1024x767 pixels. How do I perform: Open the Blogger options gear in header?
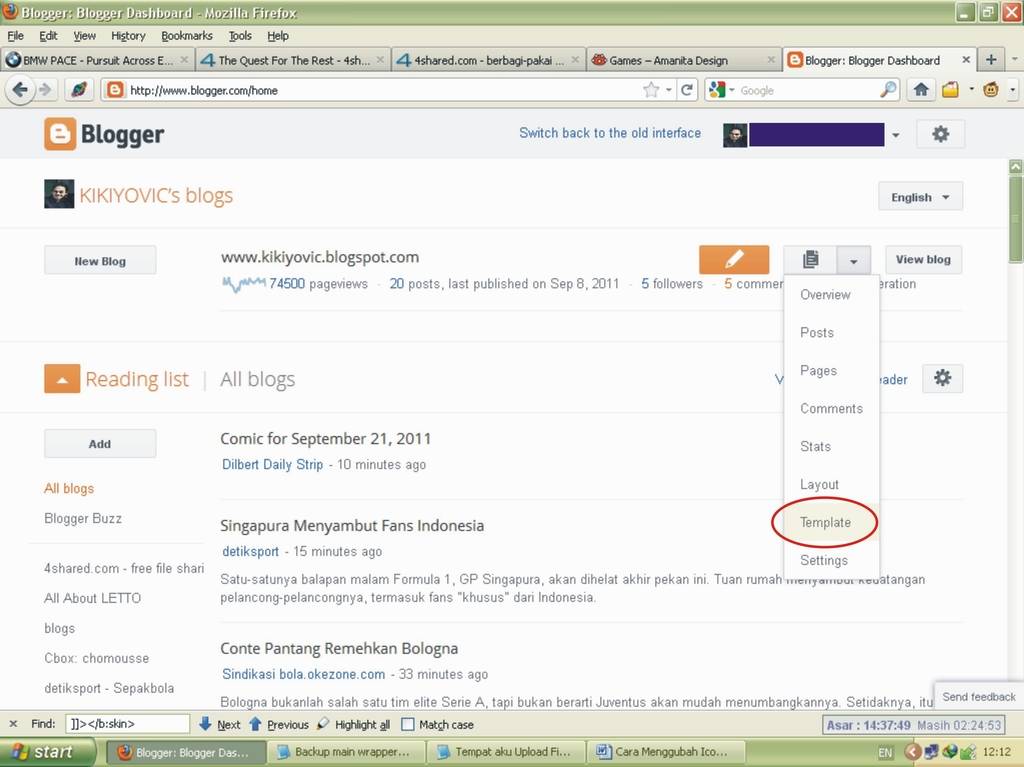[x=940, y=134]
